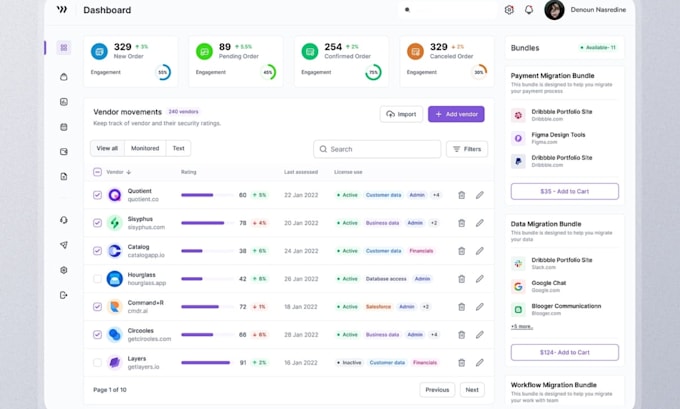Delete the Circooles vendor row
680x409 pixels.
point(461,335)
